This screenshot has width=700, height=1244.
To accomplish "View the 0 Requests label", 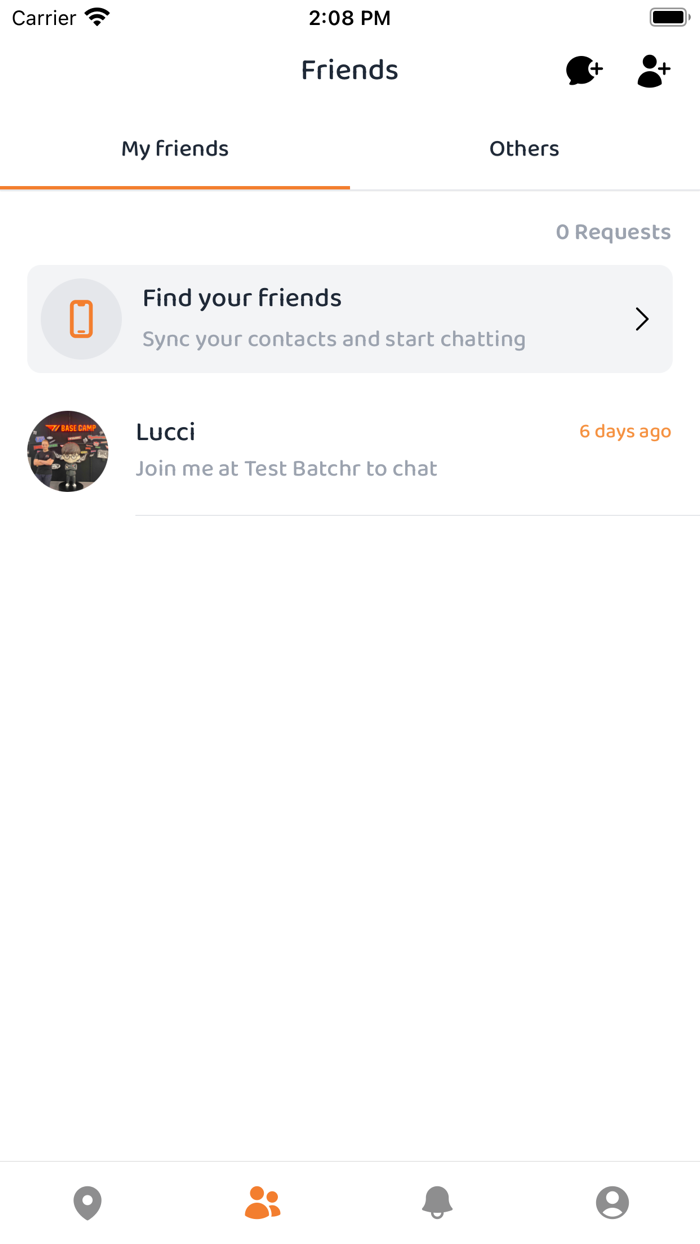I will [x=614, y=231].
